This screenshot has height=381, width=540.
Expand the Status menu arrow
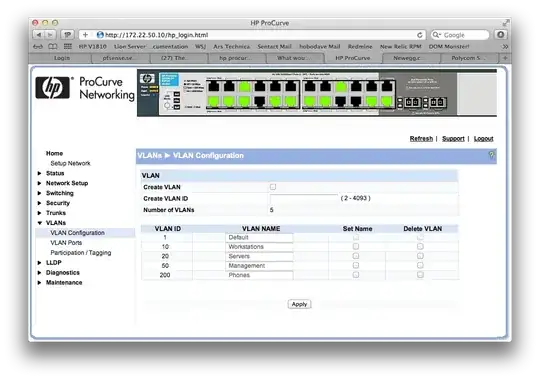tap(39, 173)
